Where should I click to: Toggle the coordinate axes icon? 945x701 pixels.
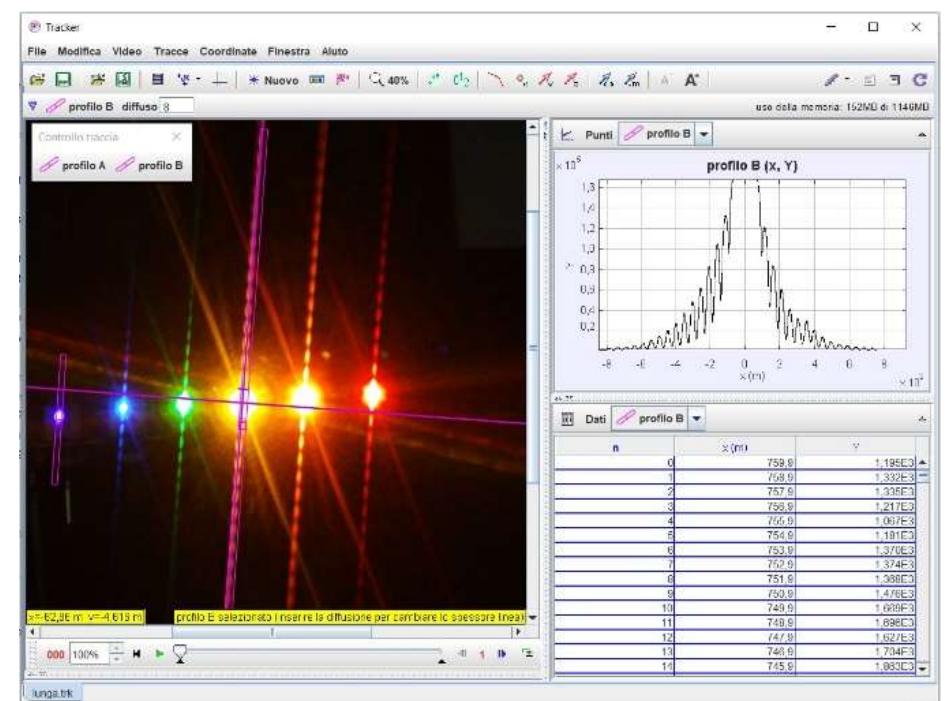220,80
